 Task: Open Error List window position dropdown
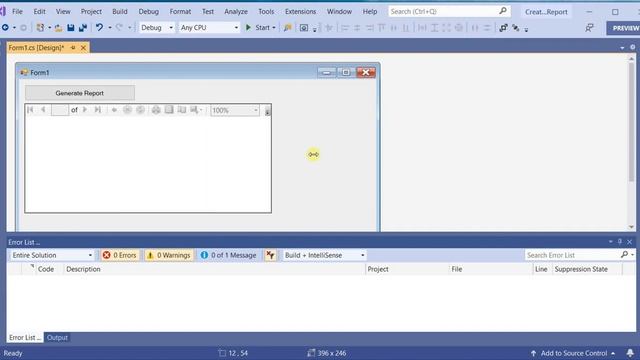tap(611, 242)
